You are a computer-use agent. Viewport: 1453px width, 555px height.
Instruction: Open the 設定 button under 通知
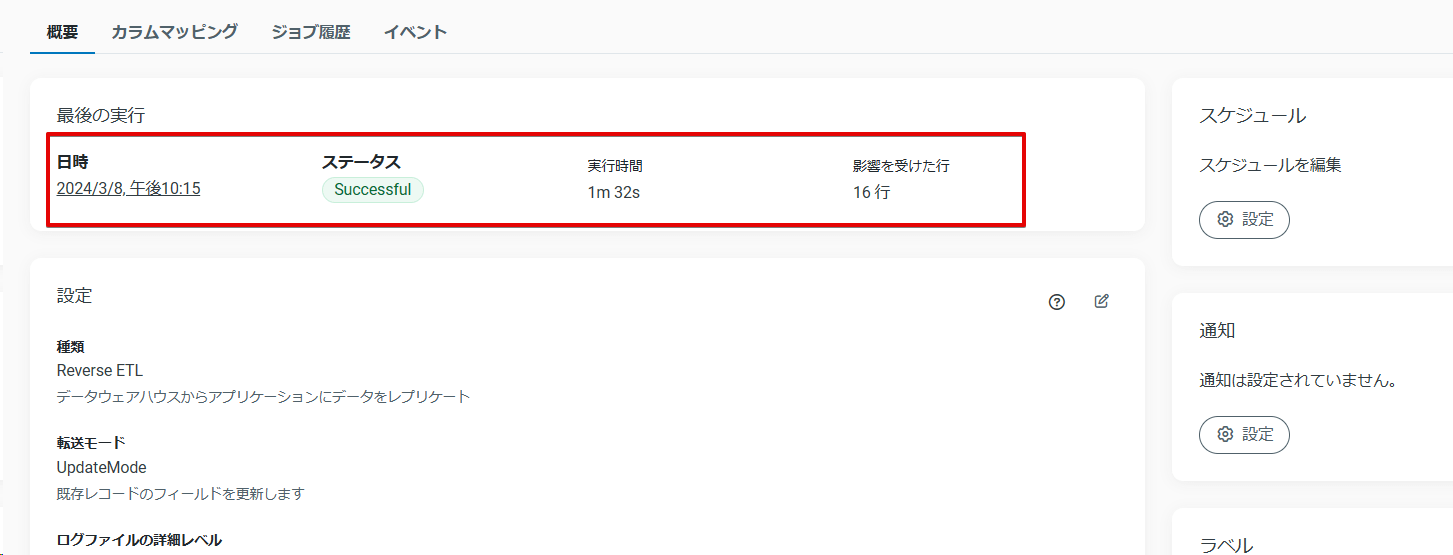tap(1244, 434)
